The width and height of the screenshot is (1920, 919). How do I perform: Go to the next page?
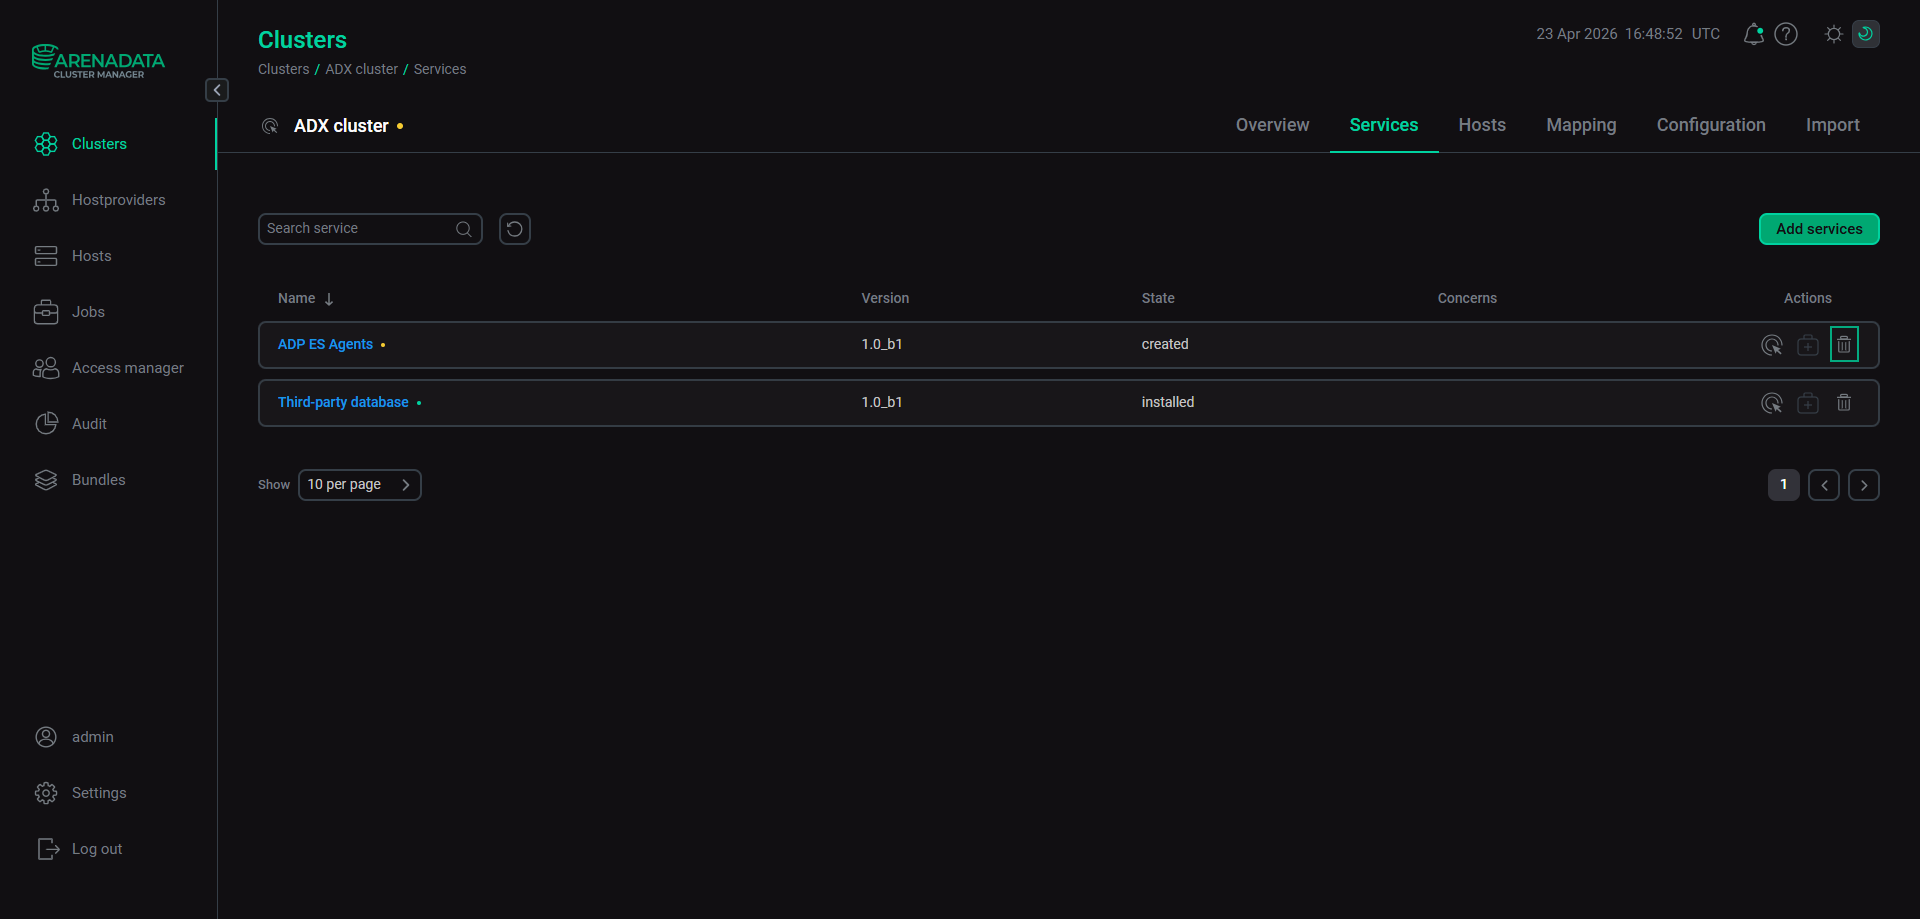tap(1864, 485)
